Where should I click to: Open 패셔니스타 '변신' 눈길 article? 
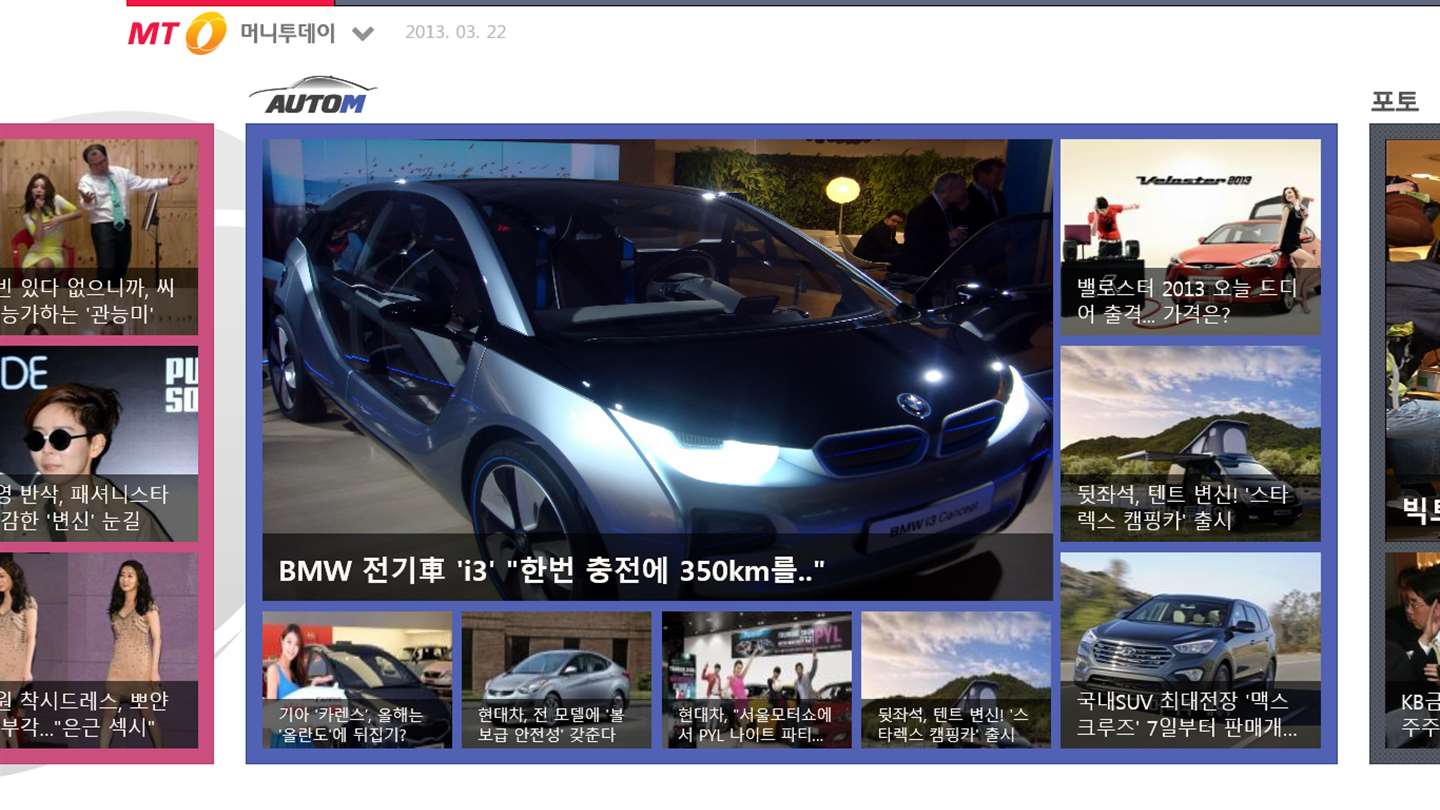99,444
